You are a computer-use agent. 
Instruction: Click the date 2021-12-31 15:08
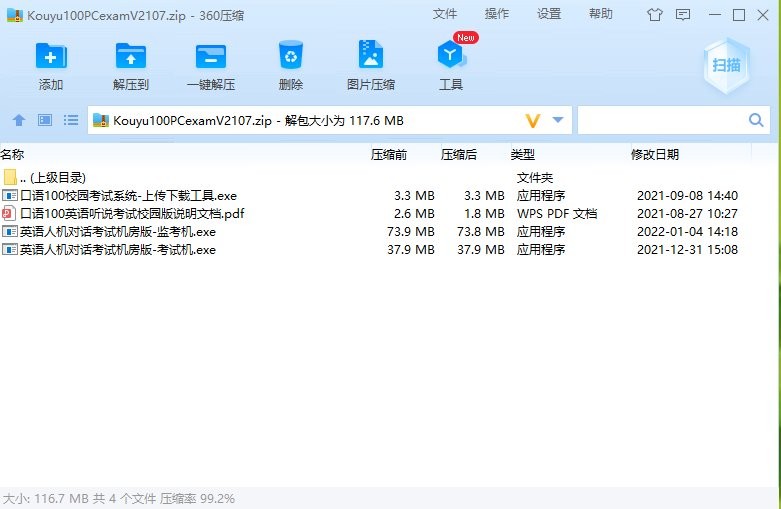point(687,250)
